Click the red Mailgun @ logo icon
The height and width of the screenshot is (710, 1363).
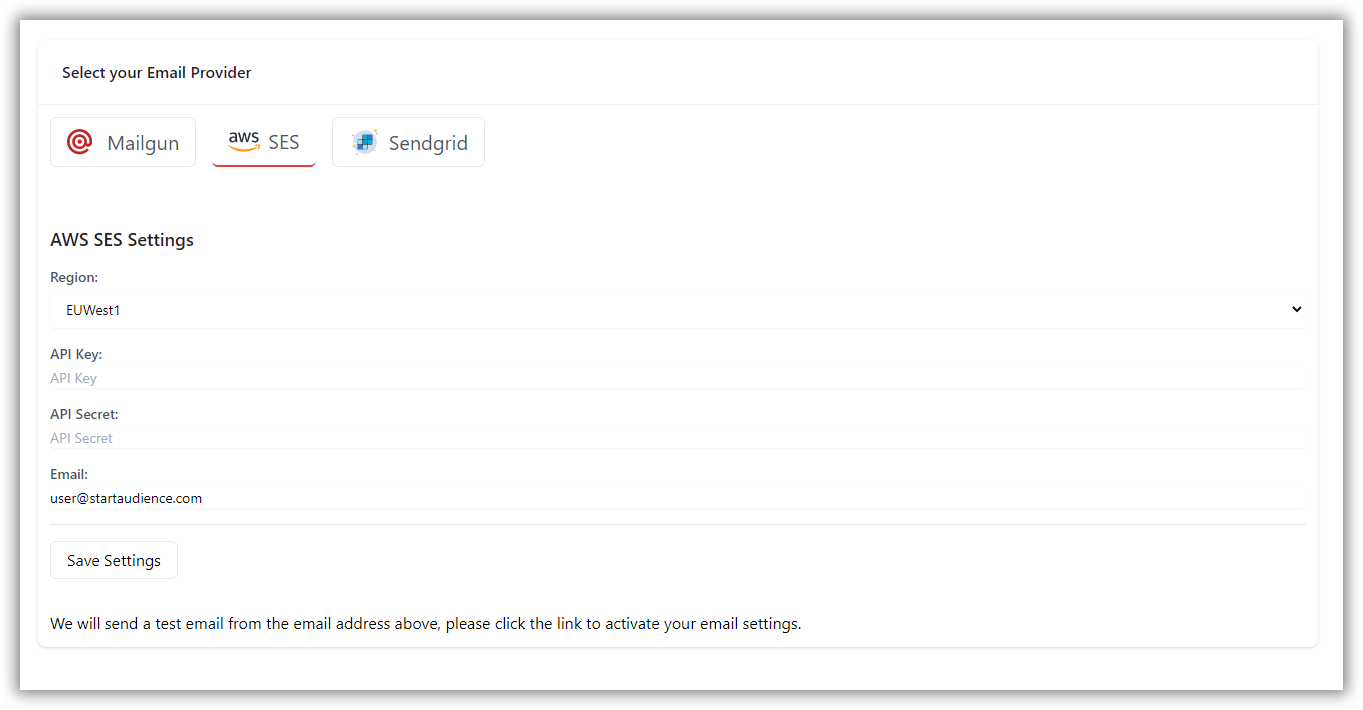click(80, 142)
